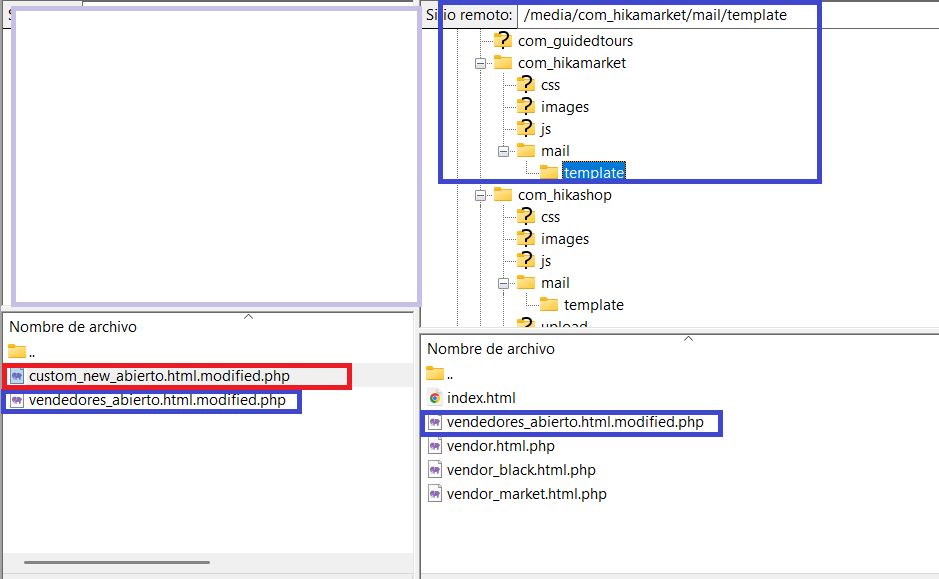Open js folder under com_hikashop
939x579 pixels.
click(x=546, y=260)
